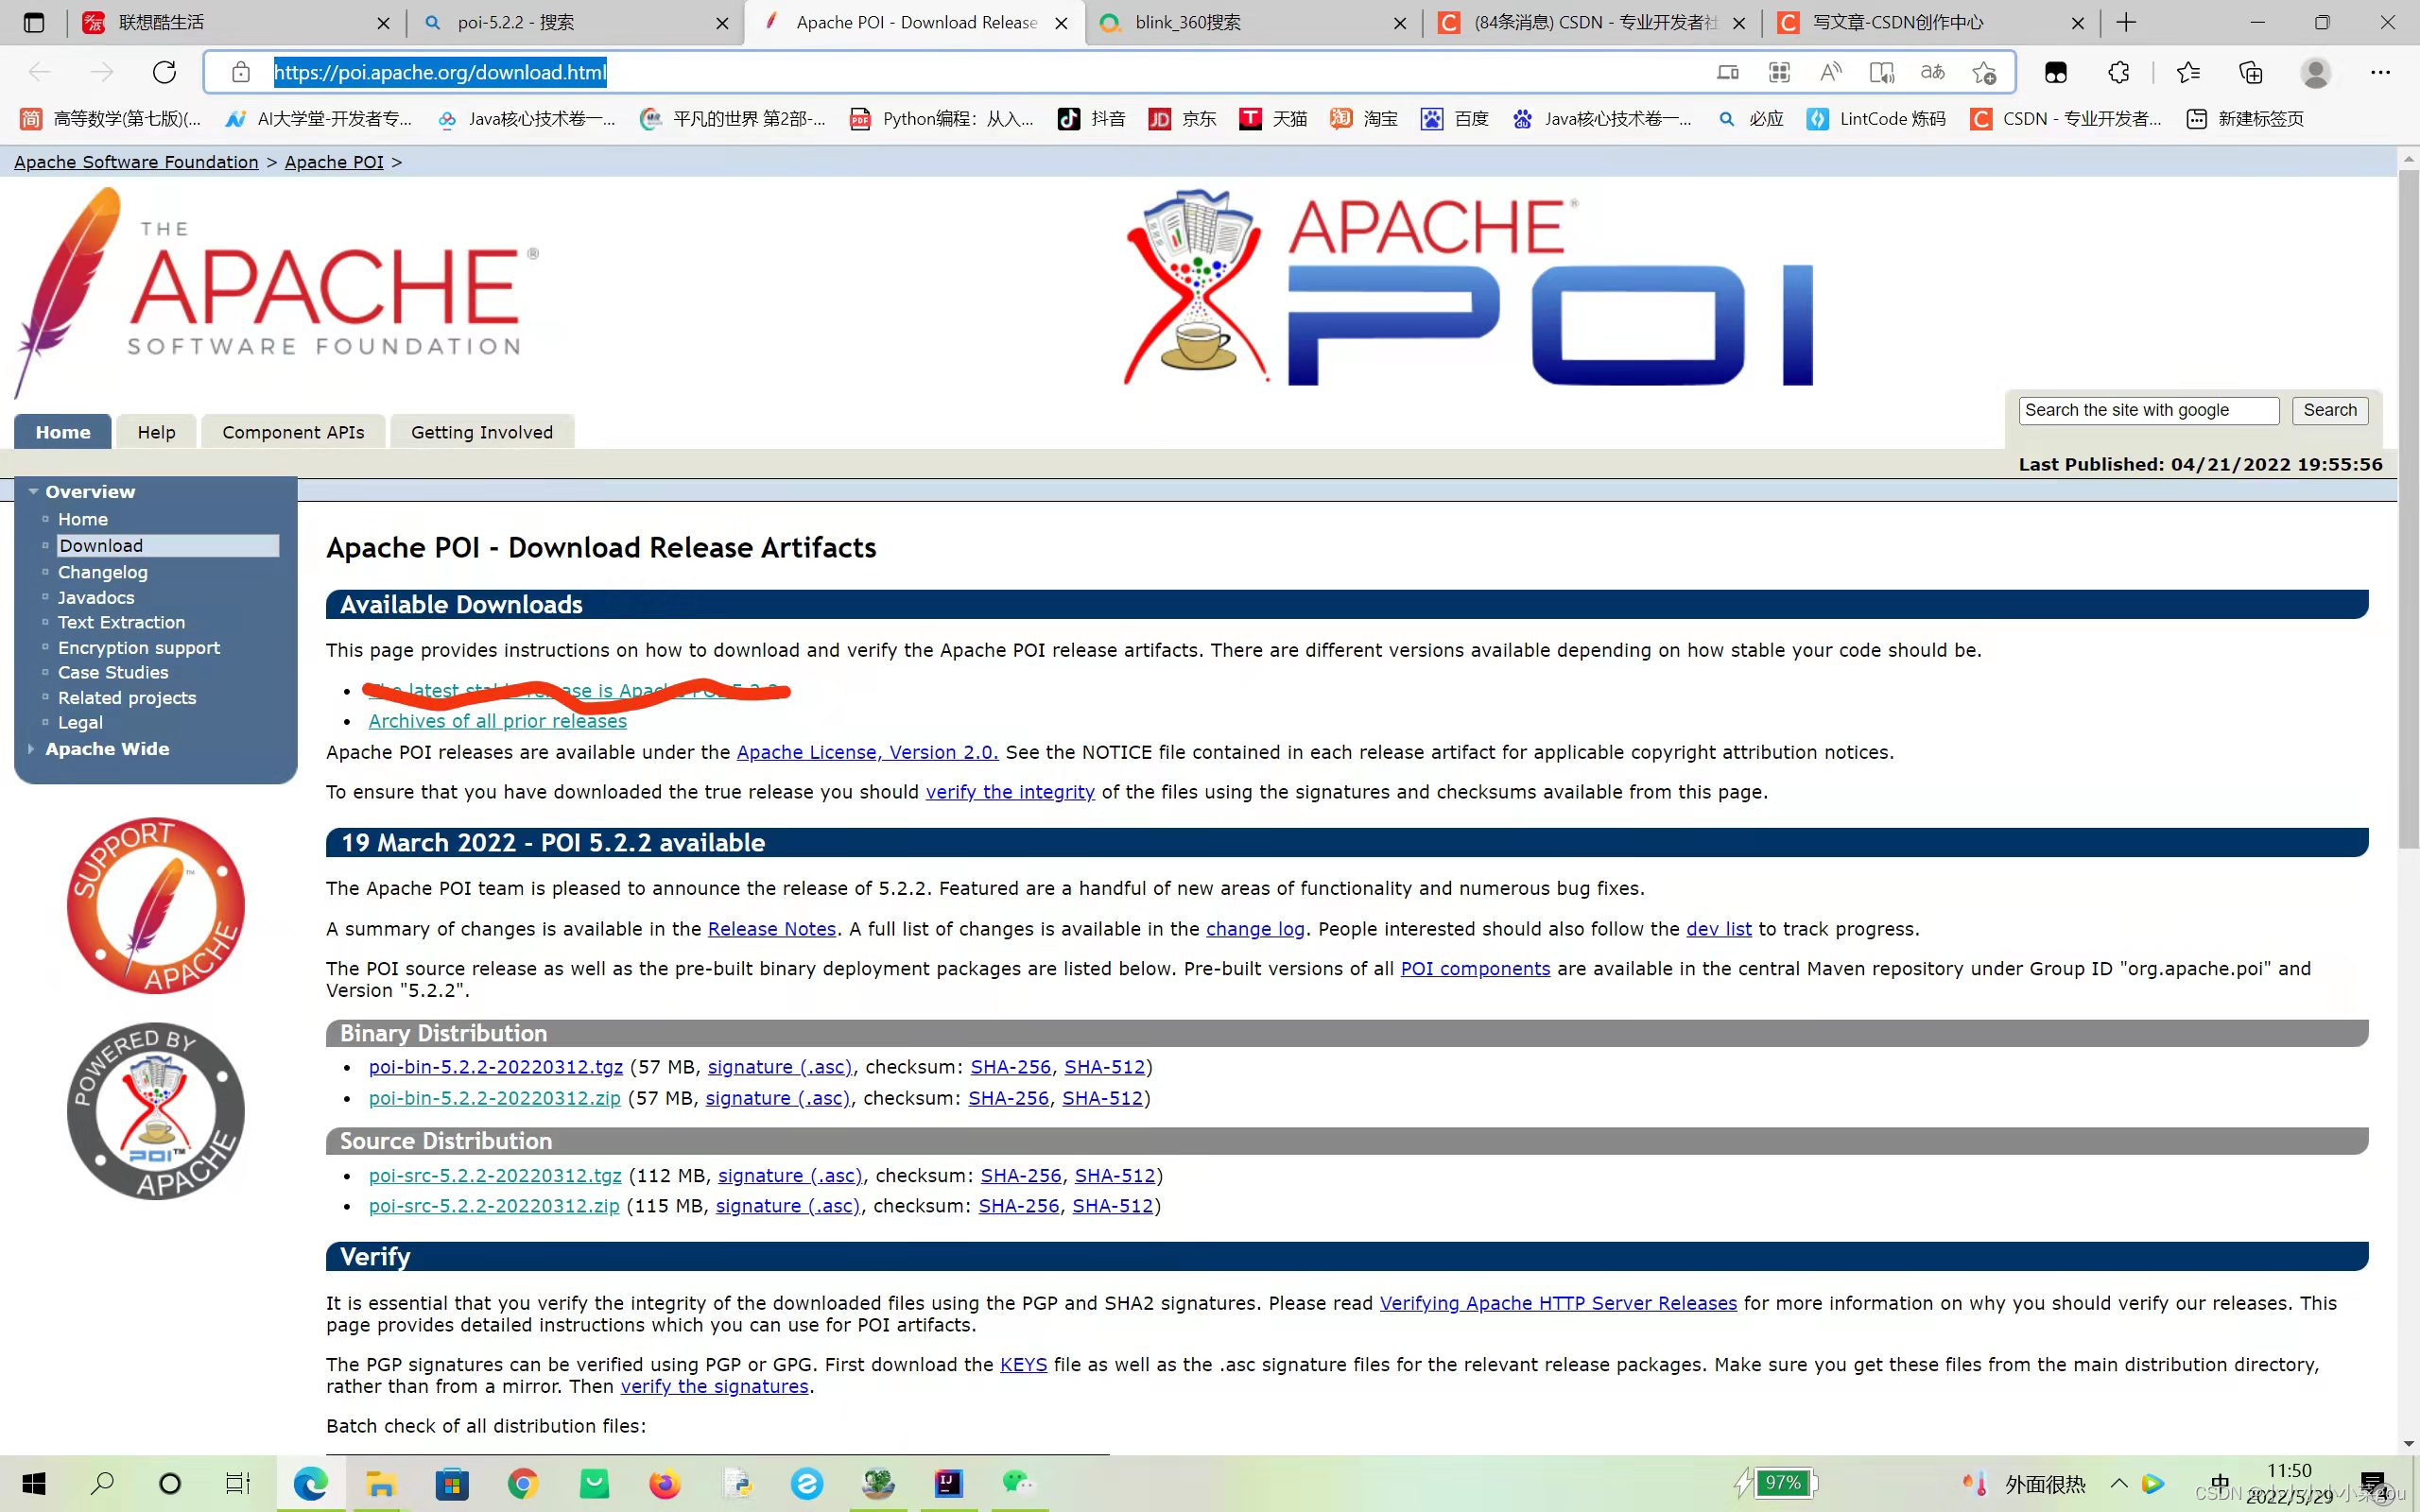Click the Google site search input field
The height and width of the screenshot is (1512, 2420).
pyautogui.click(x=2147, y=410)
